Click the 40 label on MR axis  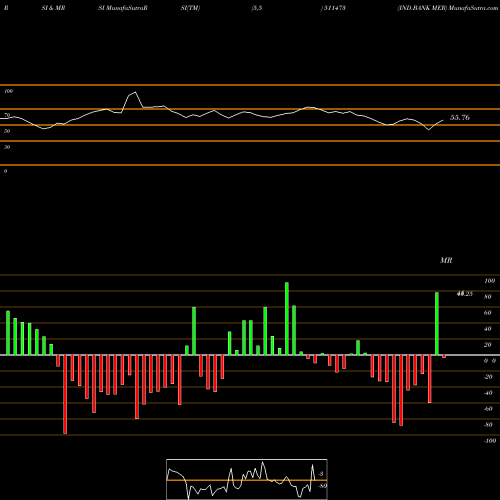[x=488, y=329]
